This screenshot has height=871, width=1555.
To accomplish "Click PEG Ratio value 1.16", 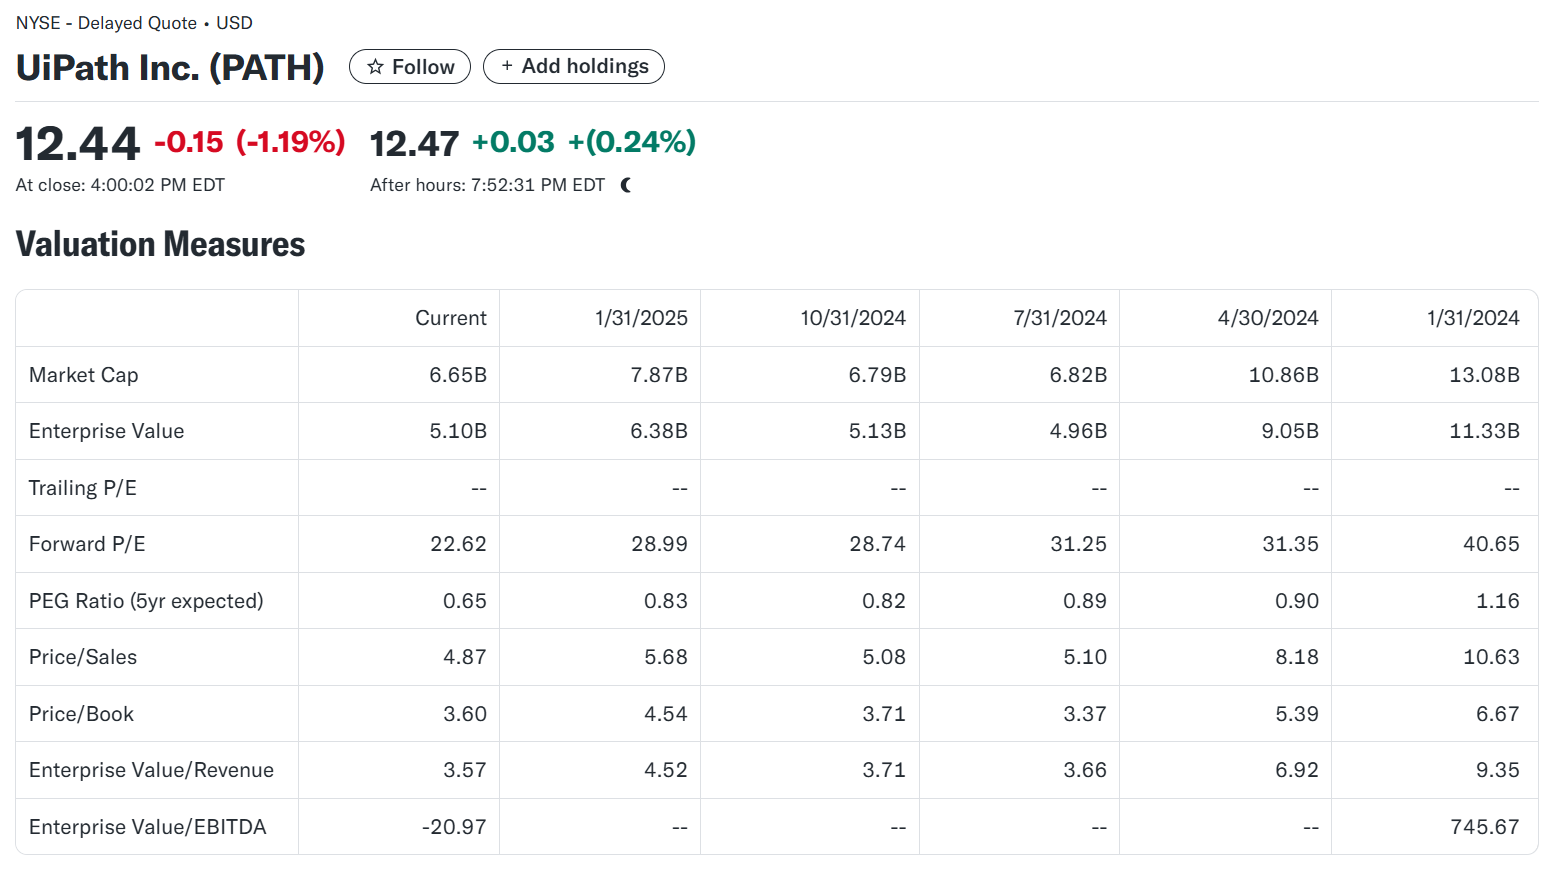I will pyautogui.click(x=1498, y=601).
